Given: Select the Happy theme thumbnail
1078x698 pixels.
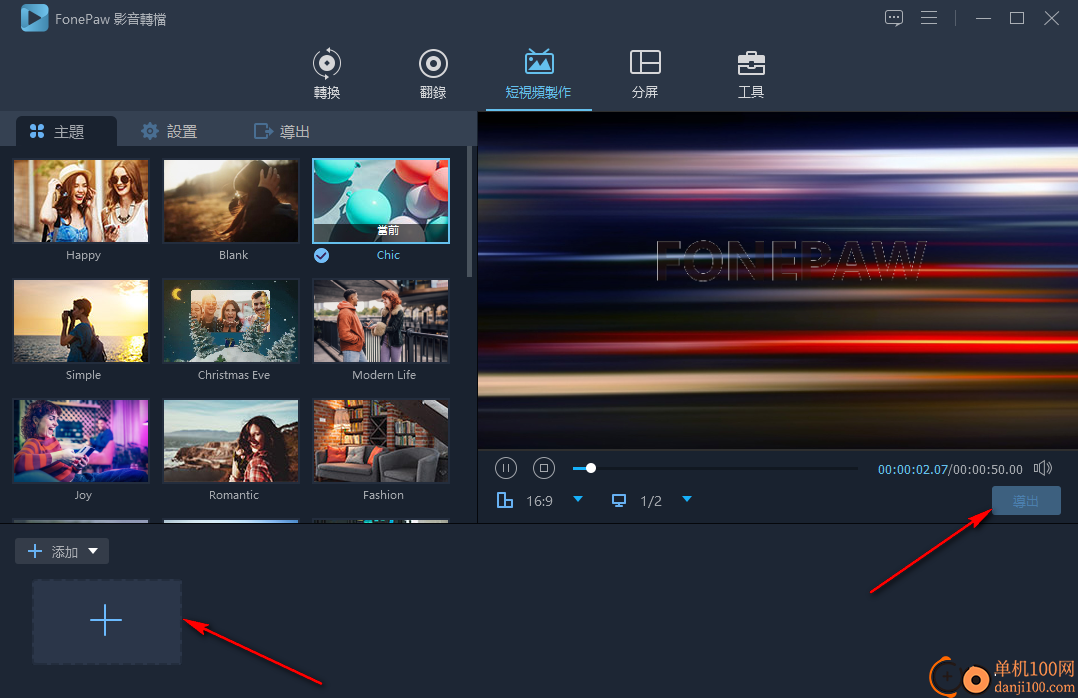Looking at the screenshot, I should coord(81,201).
